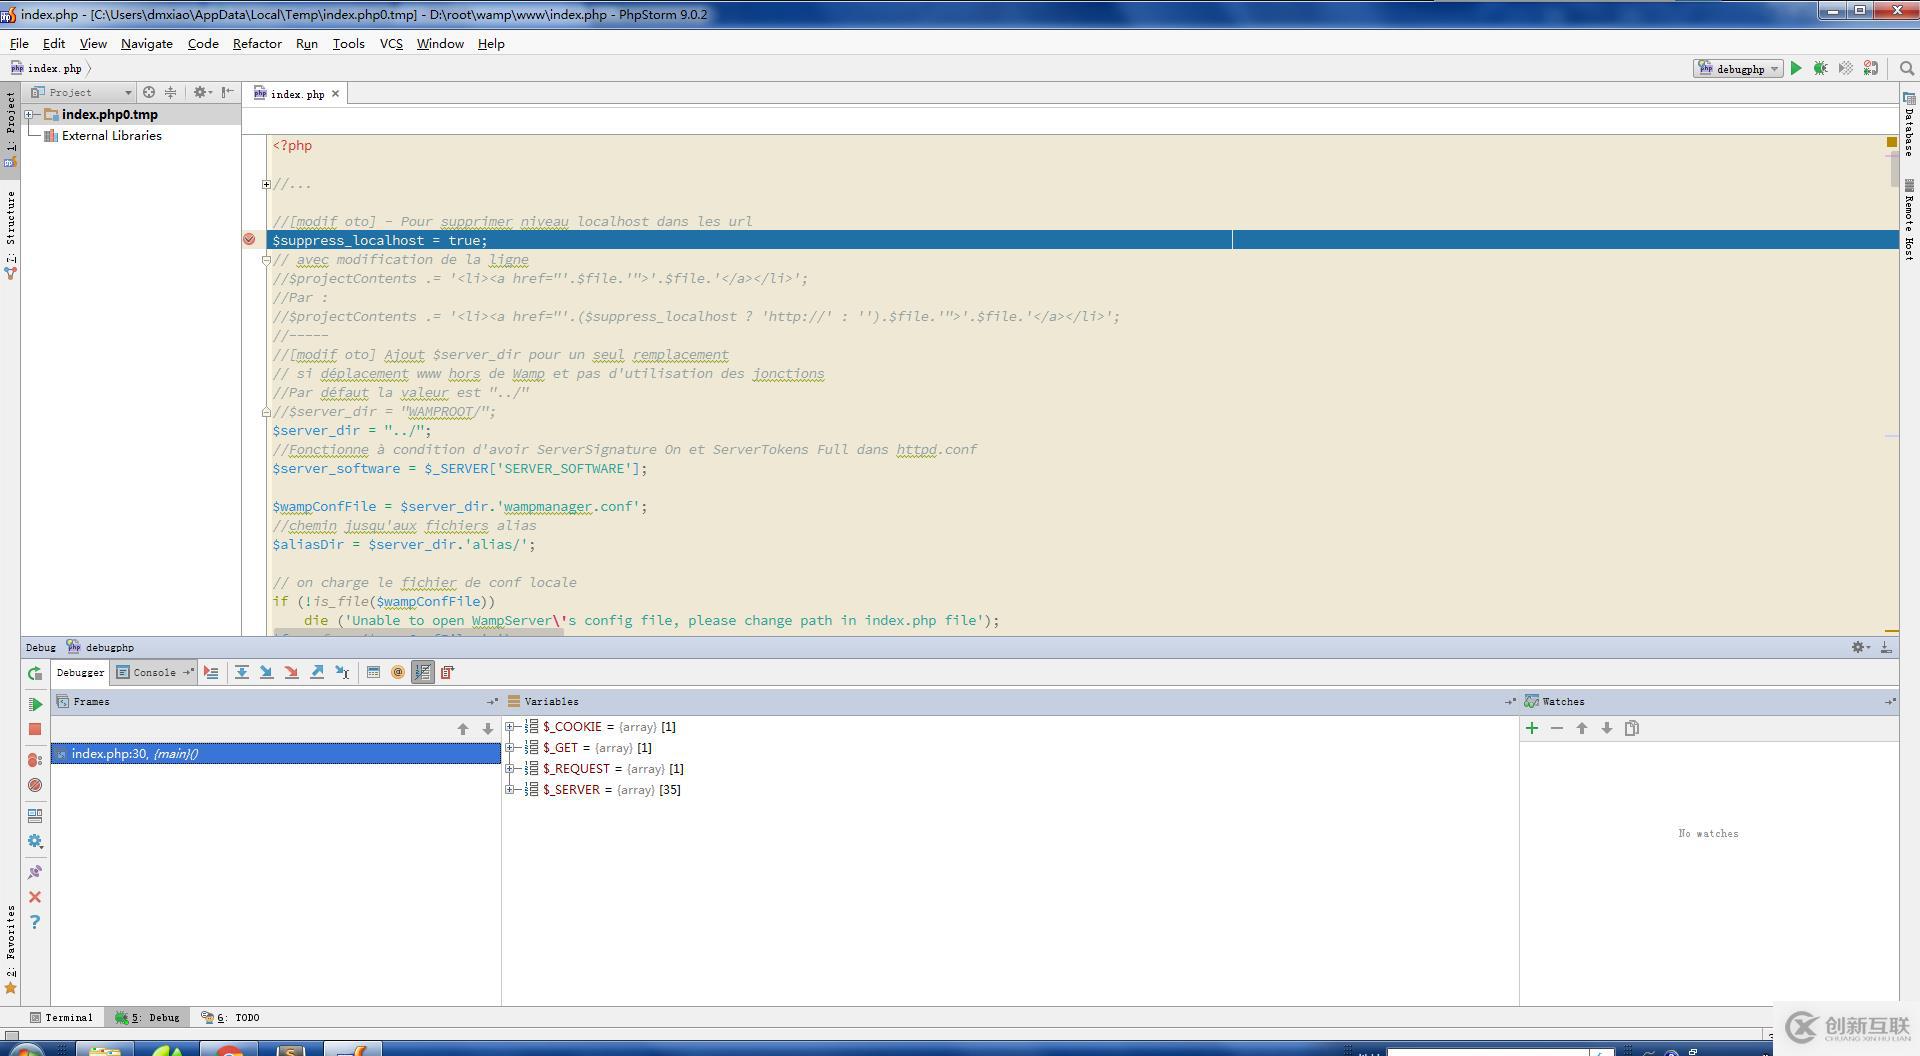Stop the debug session with red square
1920x1056 pixels.
click(35, 730)
